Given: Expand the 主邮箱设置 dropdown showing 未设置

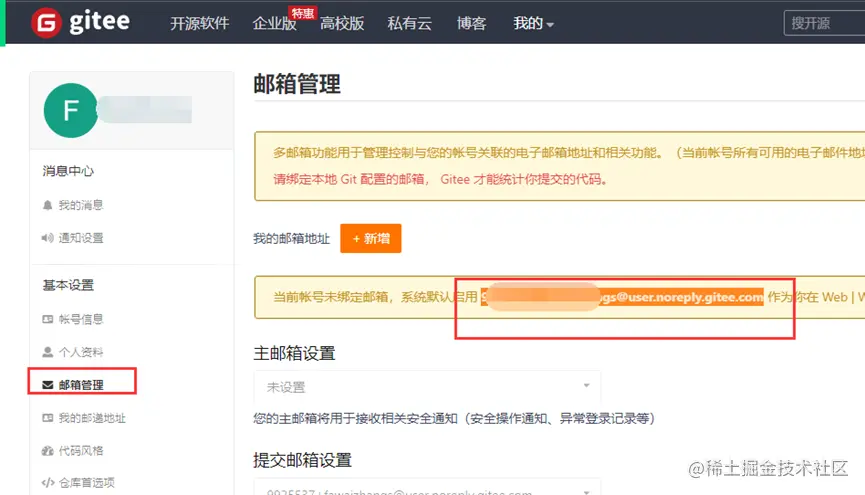Looking at the screenshot, I should [427, 387].
